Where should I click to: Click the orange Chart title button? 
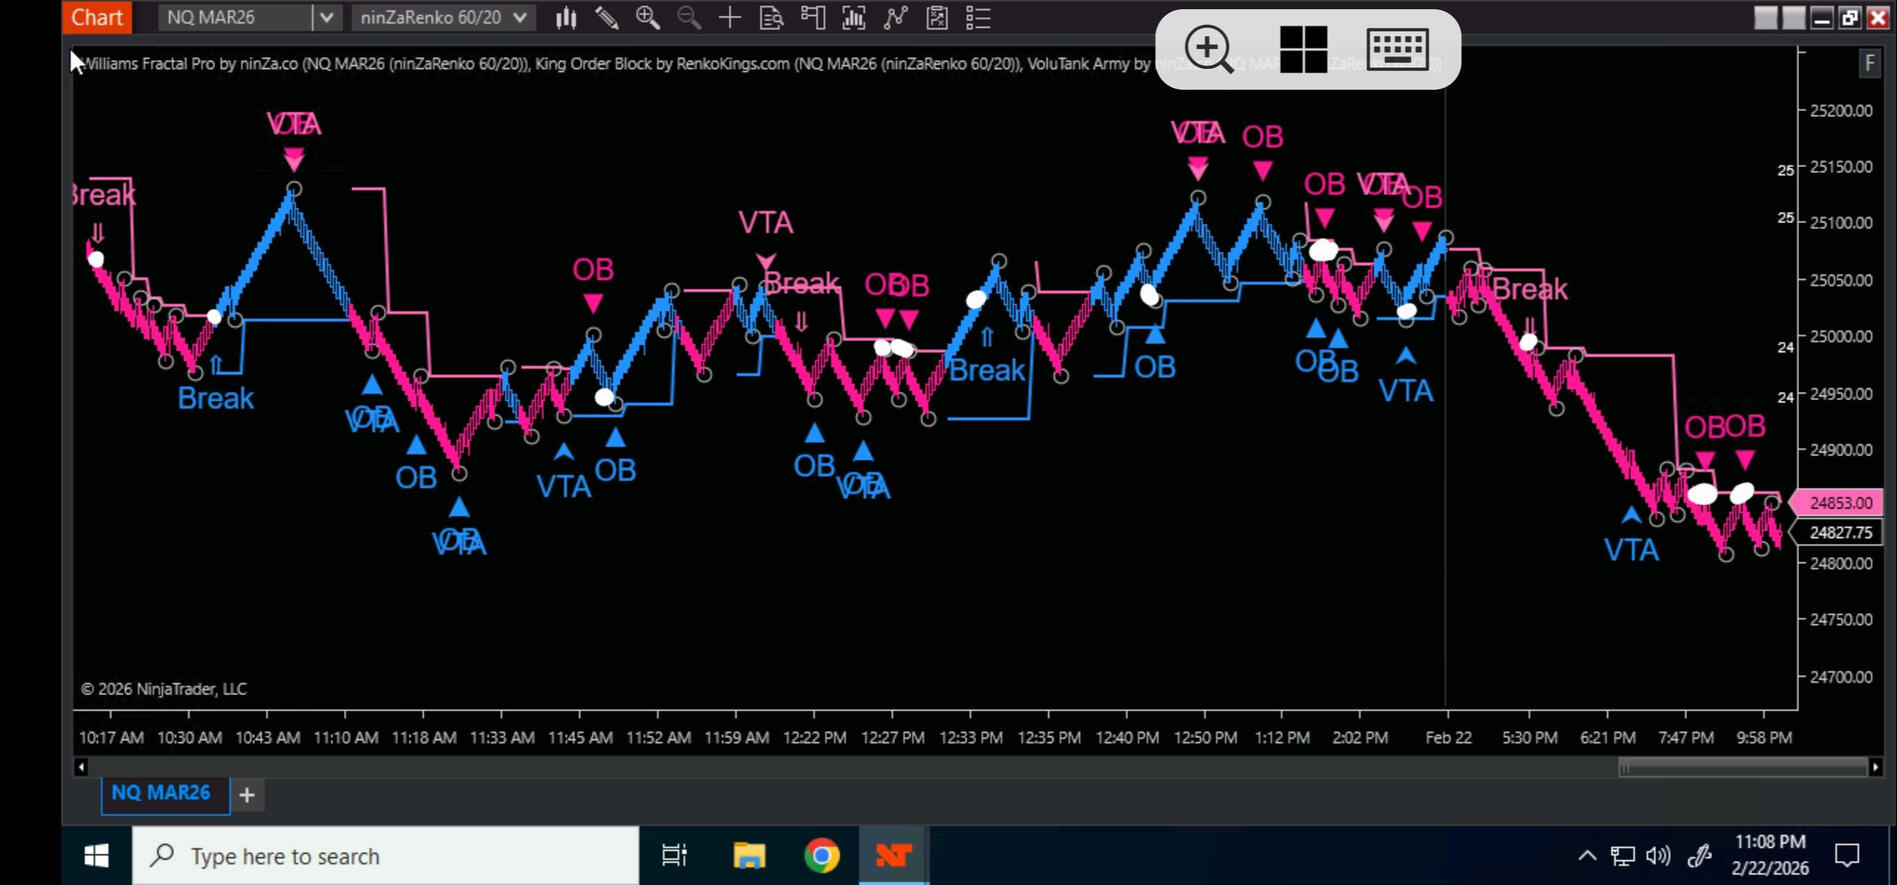pos(97,17)
